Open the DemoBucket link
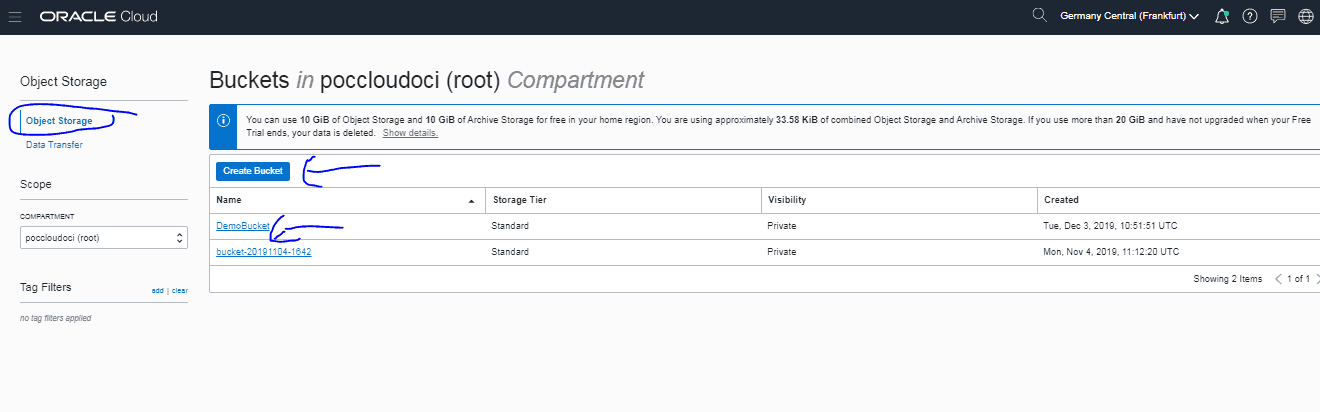 coord(243,226)
